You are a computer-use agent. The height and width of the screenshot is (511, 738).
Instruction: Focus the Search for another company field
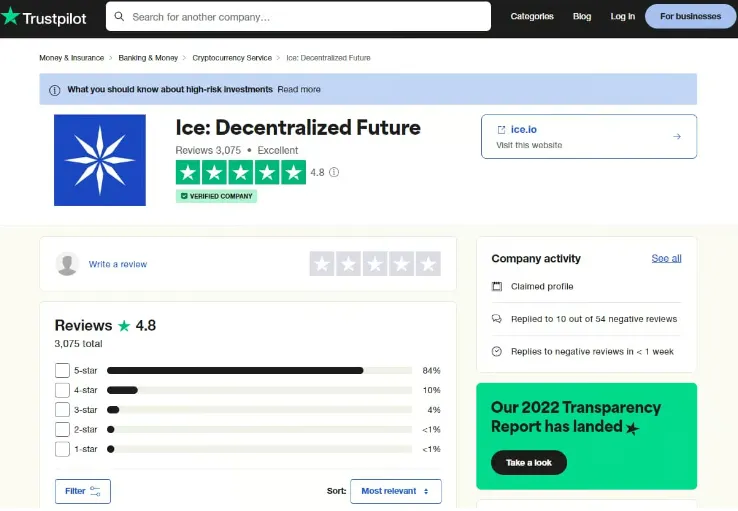tap(298, 16)
